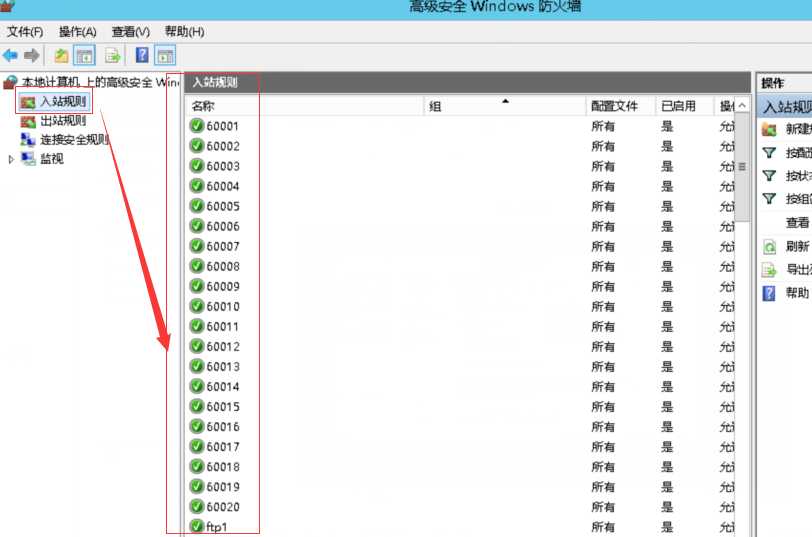This screenshot has height=537, width=812.
Task: Select the rule named 60006
Action: pyautogui.click(x=223, y=226)
